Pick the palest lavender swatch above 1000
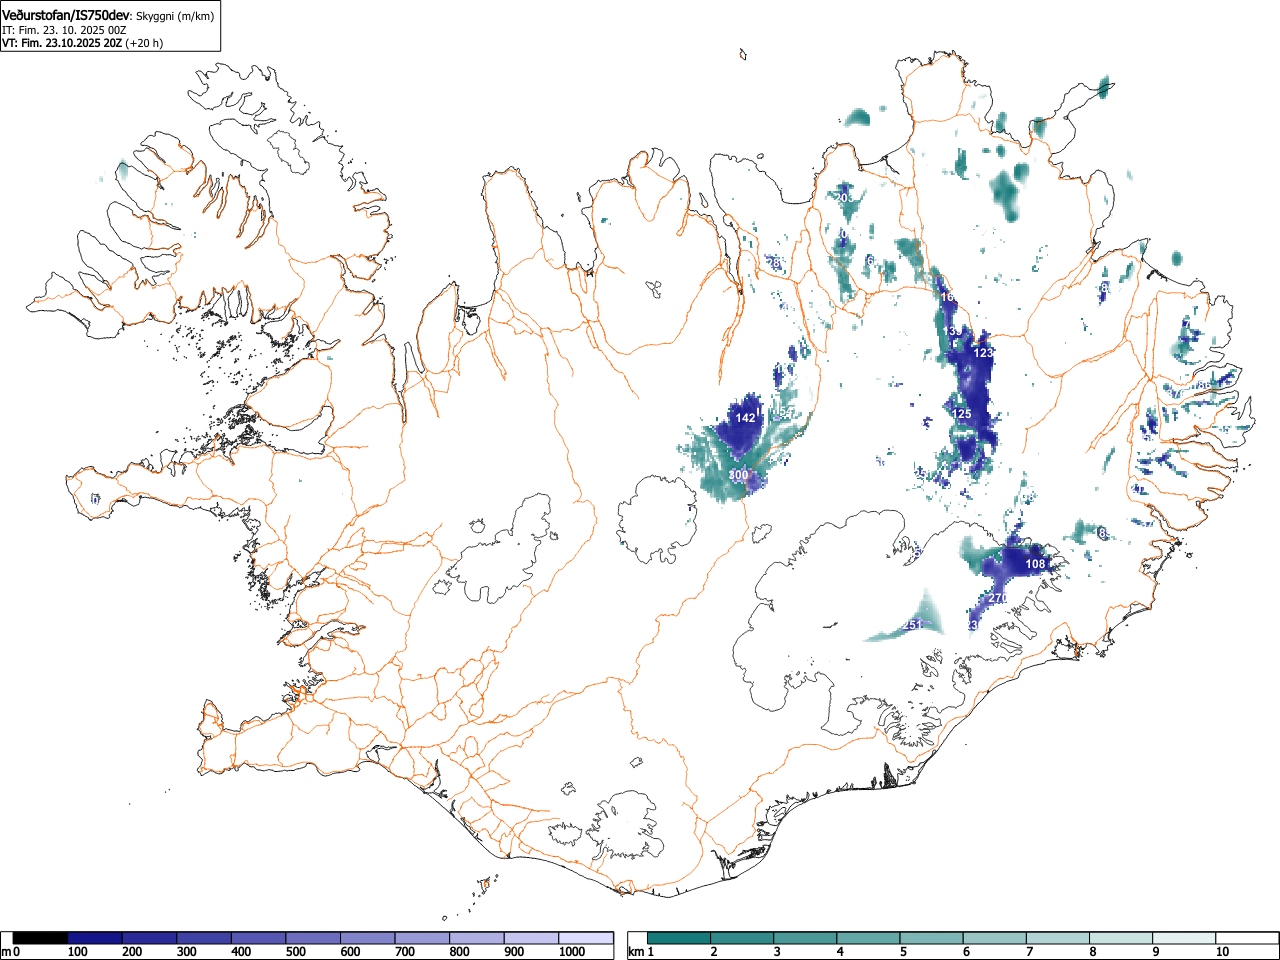 pos(586,938)
